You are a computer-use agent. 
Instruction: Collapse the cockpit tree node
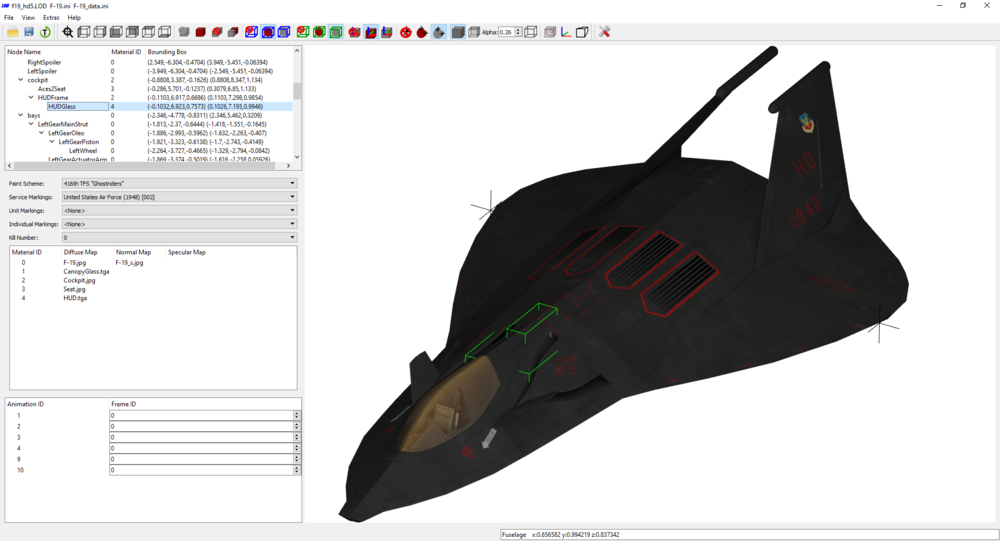(20, 80)
